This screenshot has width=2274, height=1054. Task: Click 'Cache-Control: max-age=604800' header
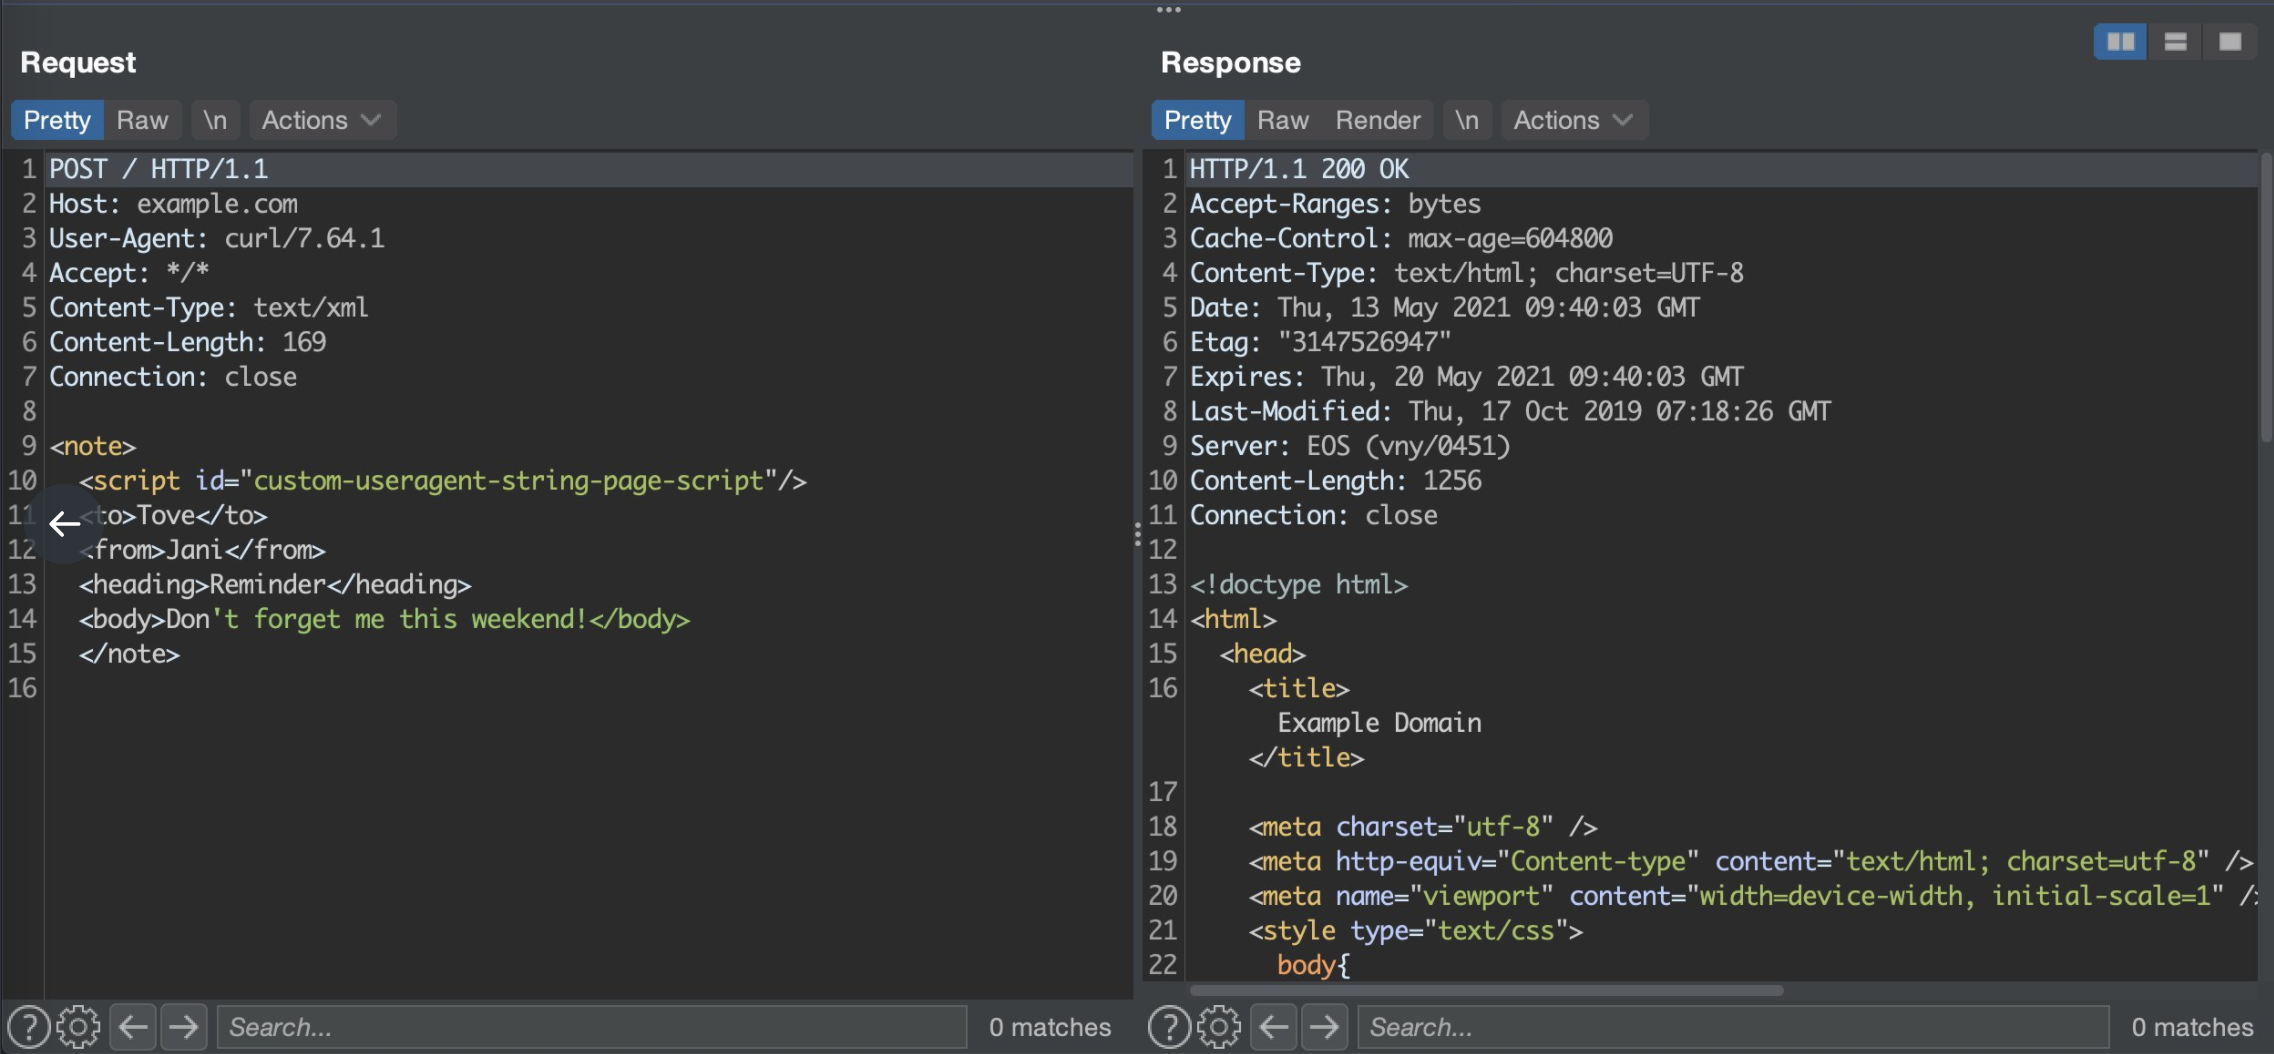pos(1401,238)
